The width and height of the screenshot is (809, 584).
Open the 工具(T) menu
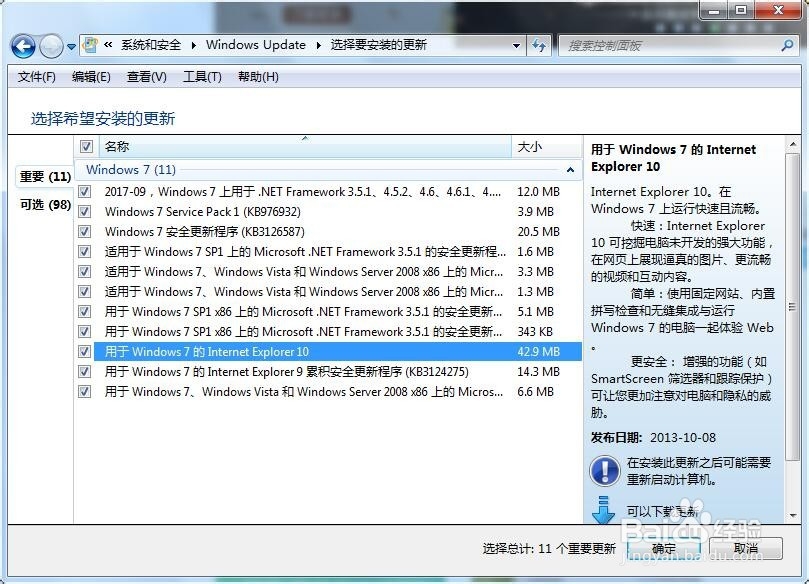pos(202,77)
